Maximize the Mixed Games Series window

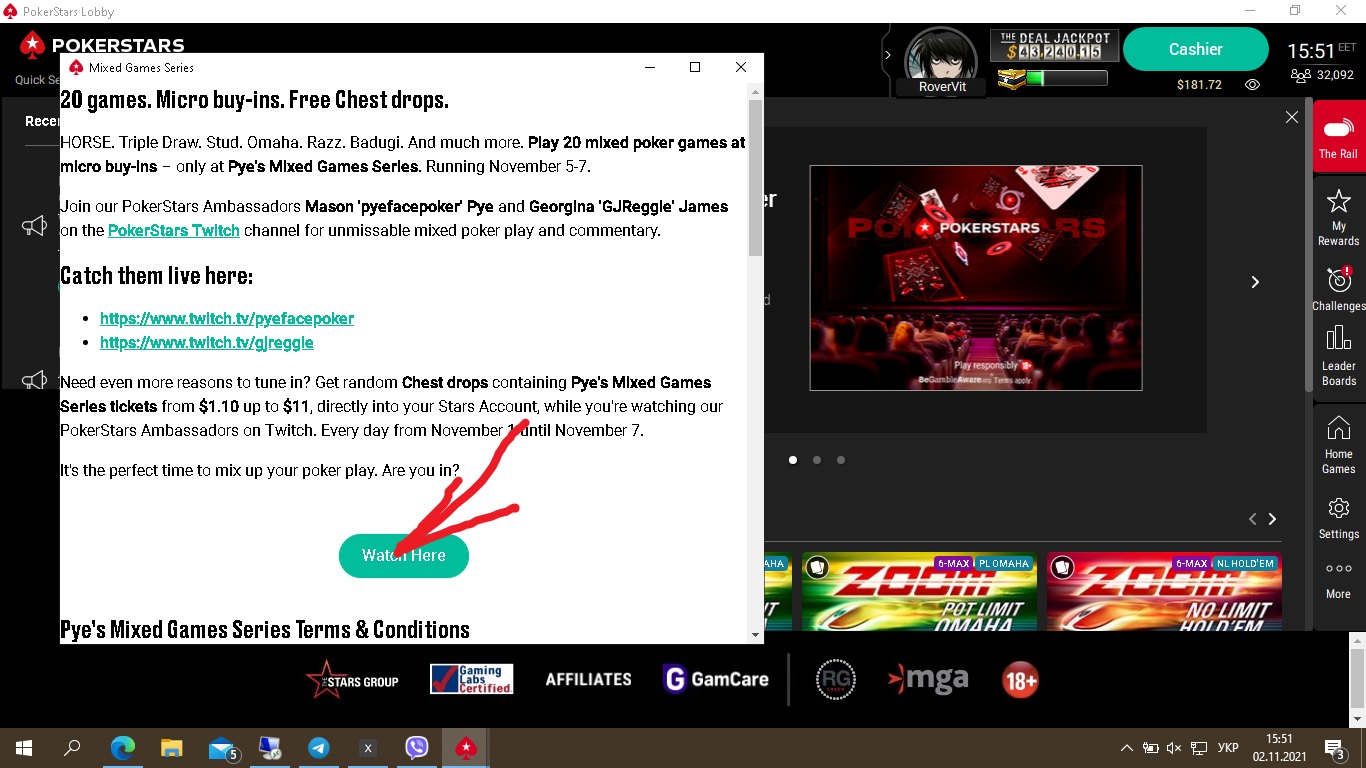[695, 67]
